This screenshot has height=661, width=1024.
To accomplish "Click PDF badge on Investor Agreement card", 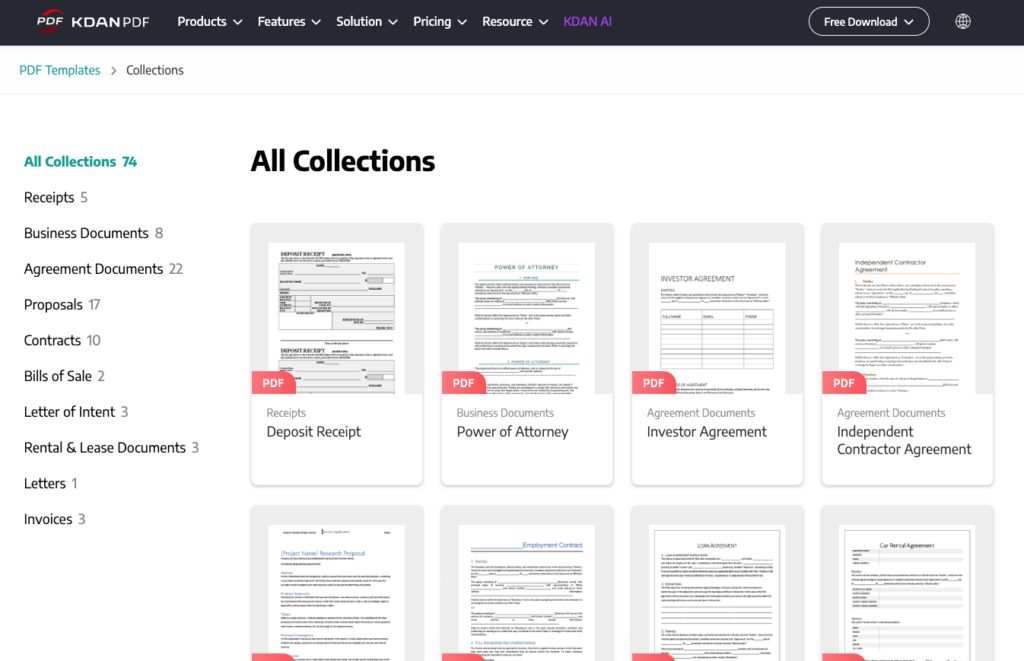I will 653,383.
